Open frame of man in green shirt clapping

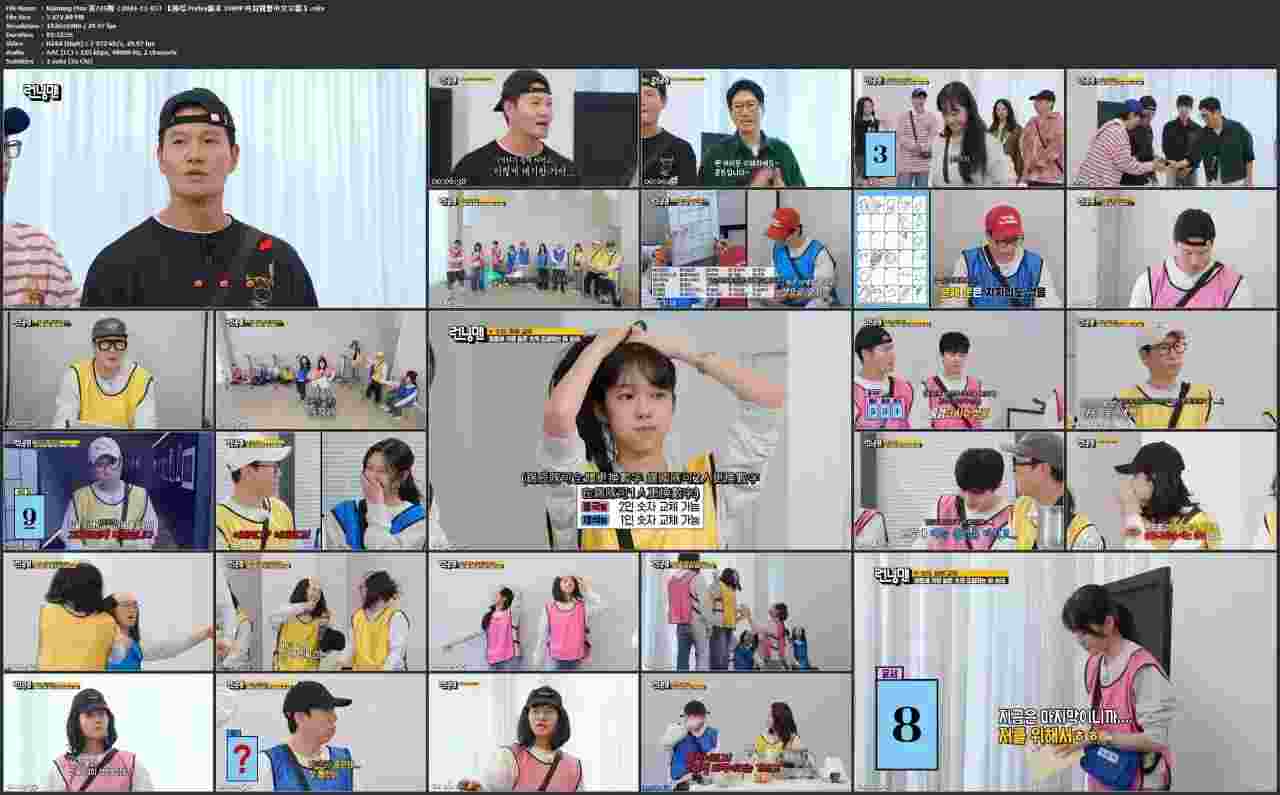[x=745, y=128]
